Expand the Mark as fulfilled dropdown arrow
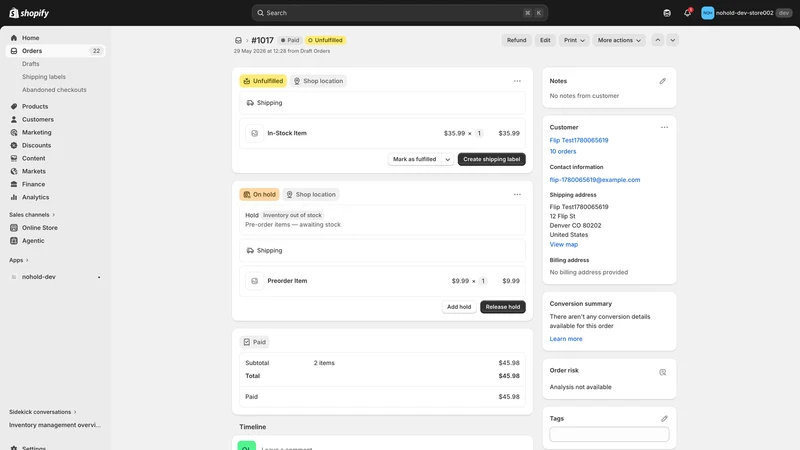 447,160
